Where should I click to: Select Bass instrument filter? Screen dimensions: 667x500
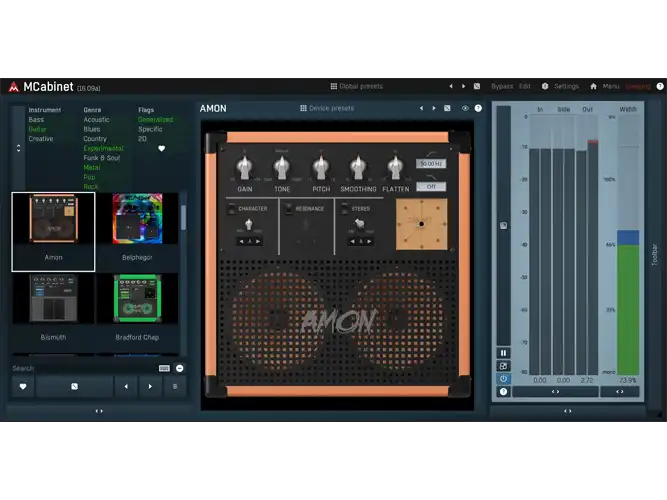[x=36, y=120]
